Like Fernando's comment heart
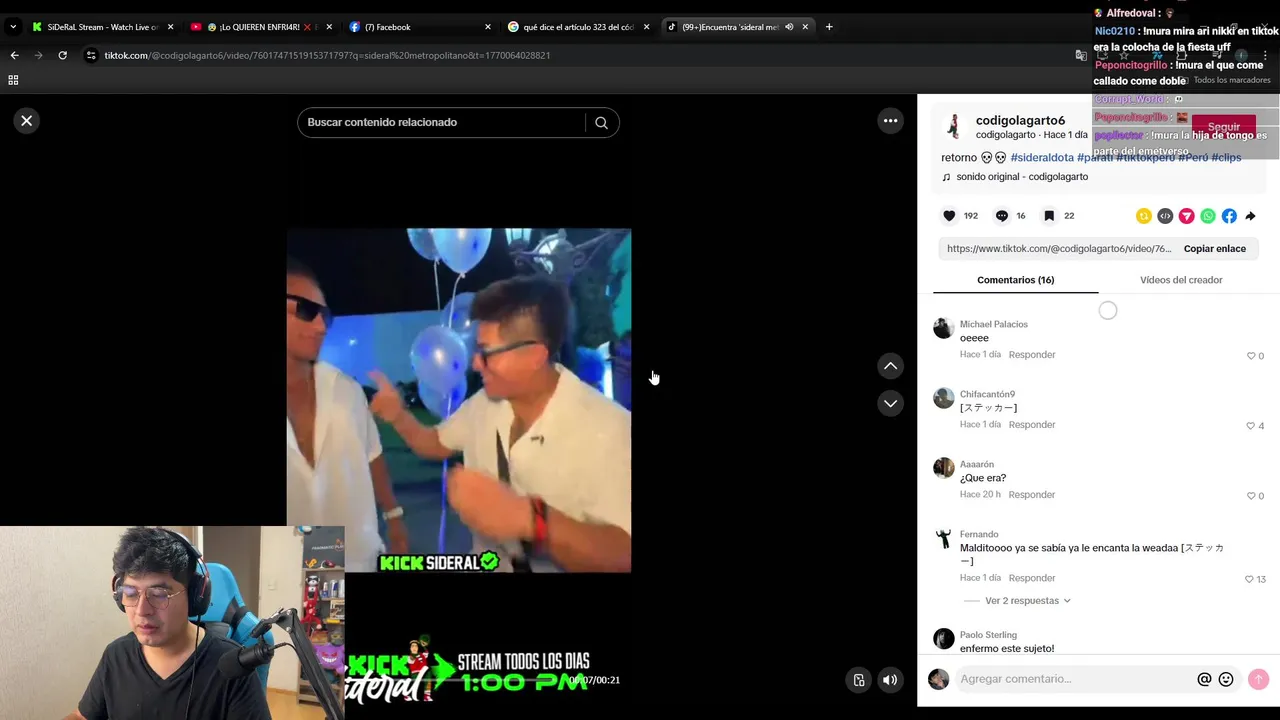1280x720 pixels. [x=1249, y=579]
